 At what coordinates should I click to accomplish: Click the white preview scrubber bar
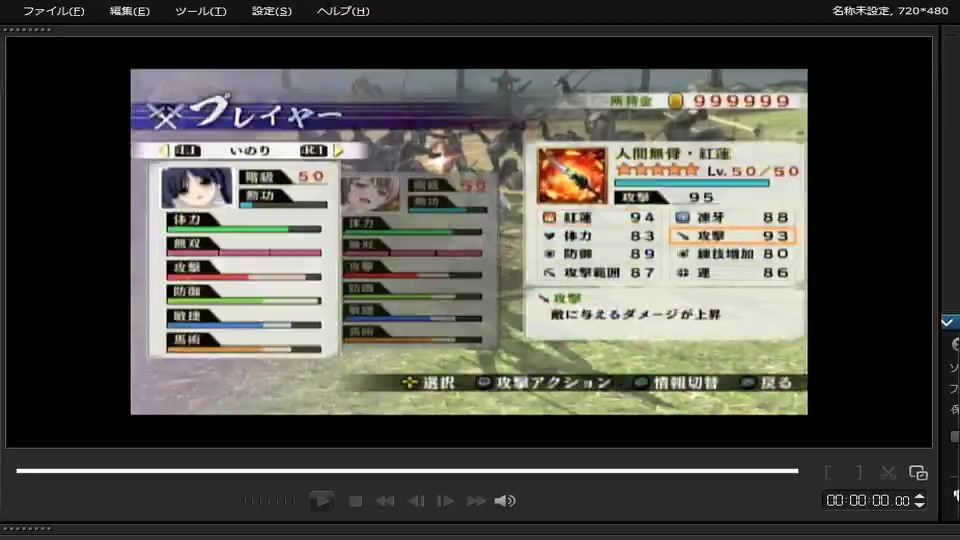click(407, 471)
